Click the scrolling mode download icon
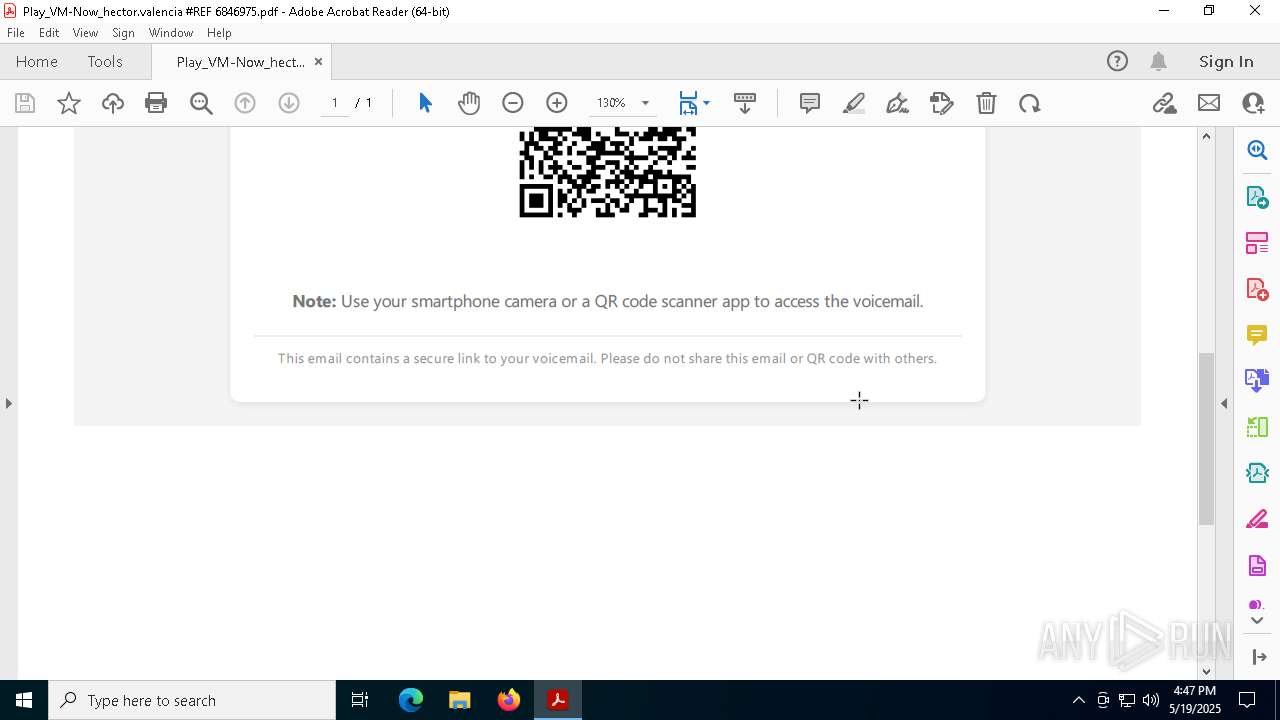 pos(745,103)
